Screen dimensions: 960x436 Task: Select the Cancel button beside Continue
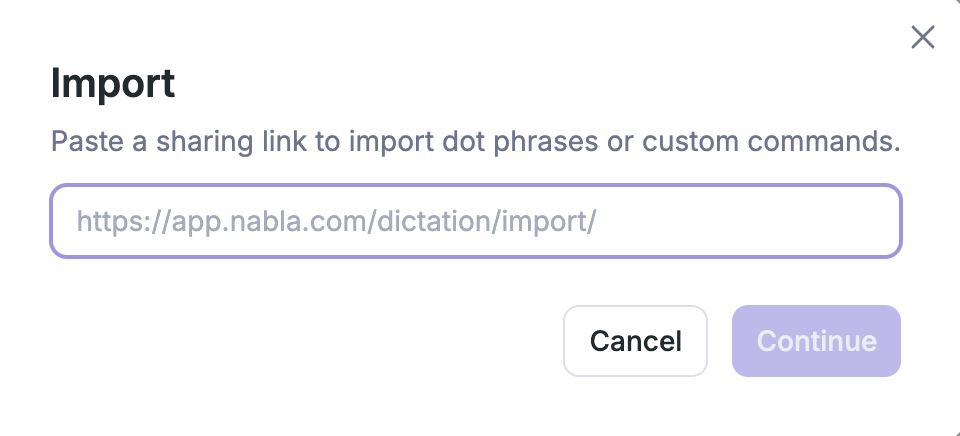click(635, 341)
